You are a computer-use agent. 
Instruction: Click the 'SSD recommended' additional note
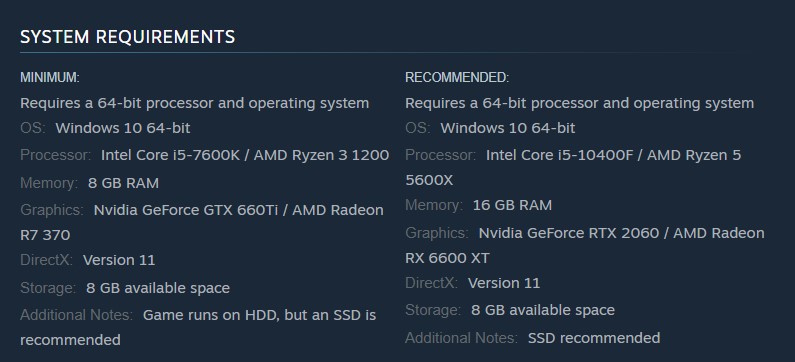(x=594, y=338)
